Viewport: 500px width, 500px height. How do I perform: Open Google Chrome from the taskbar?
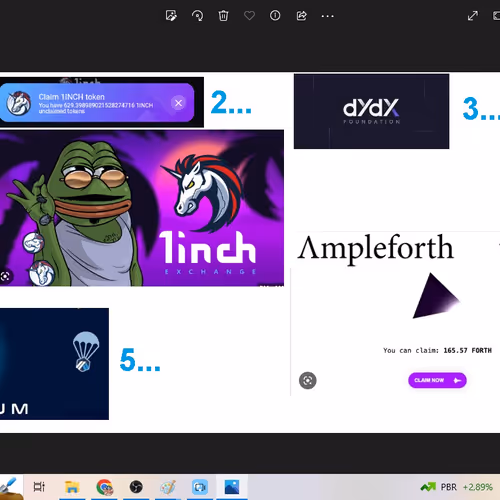point(105,487)
